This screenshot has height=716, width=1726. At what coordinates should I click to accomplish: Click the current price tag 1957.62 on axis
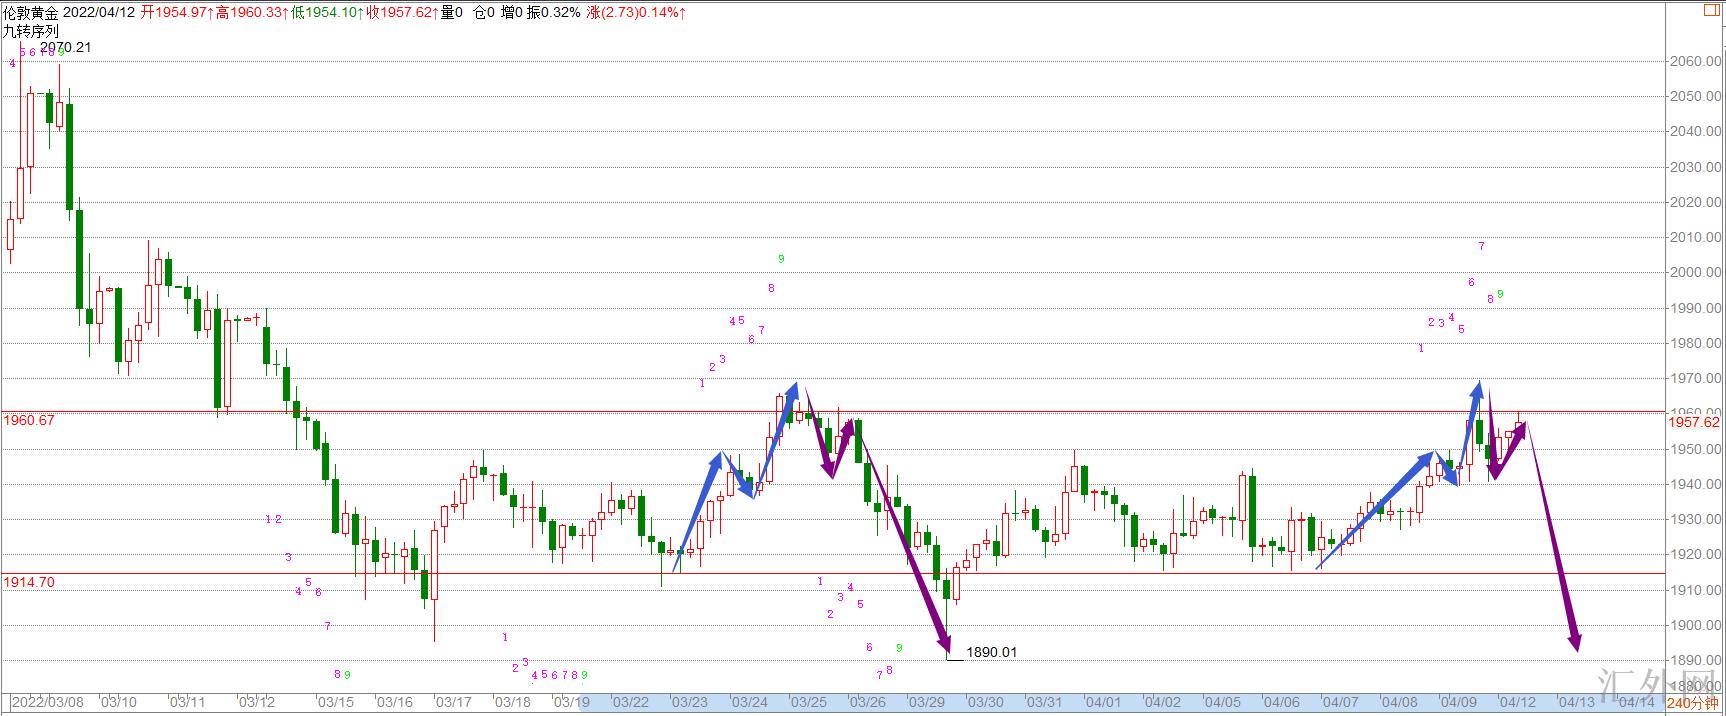[1694, 422]
